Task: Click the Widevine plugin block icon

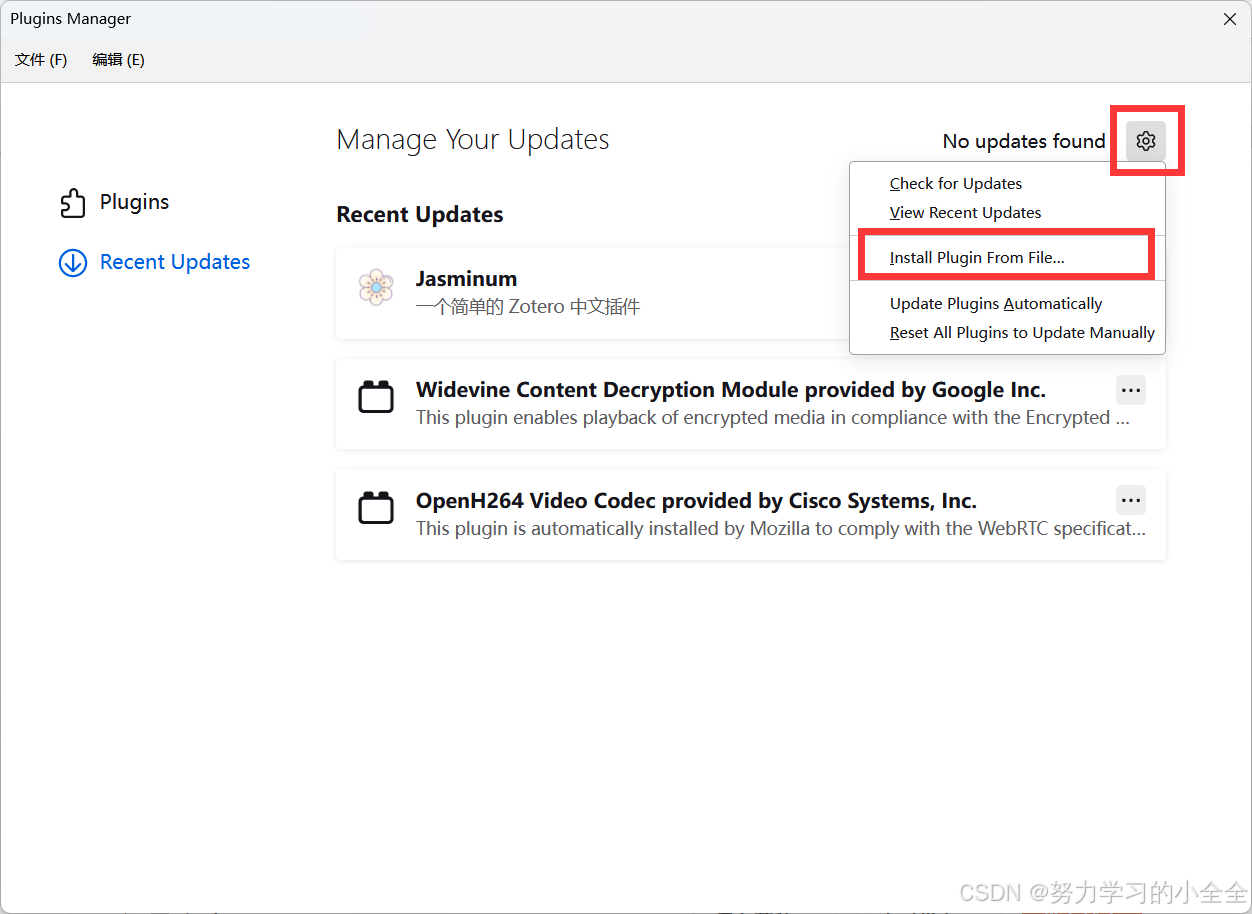Action: click(x=376, y=398)
